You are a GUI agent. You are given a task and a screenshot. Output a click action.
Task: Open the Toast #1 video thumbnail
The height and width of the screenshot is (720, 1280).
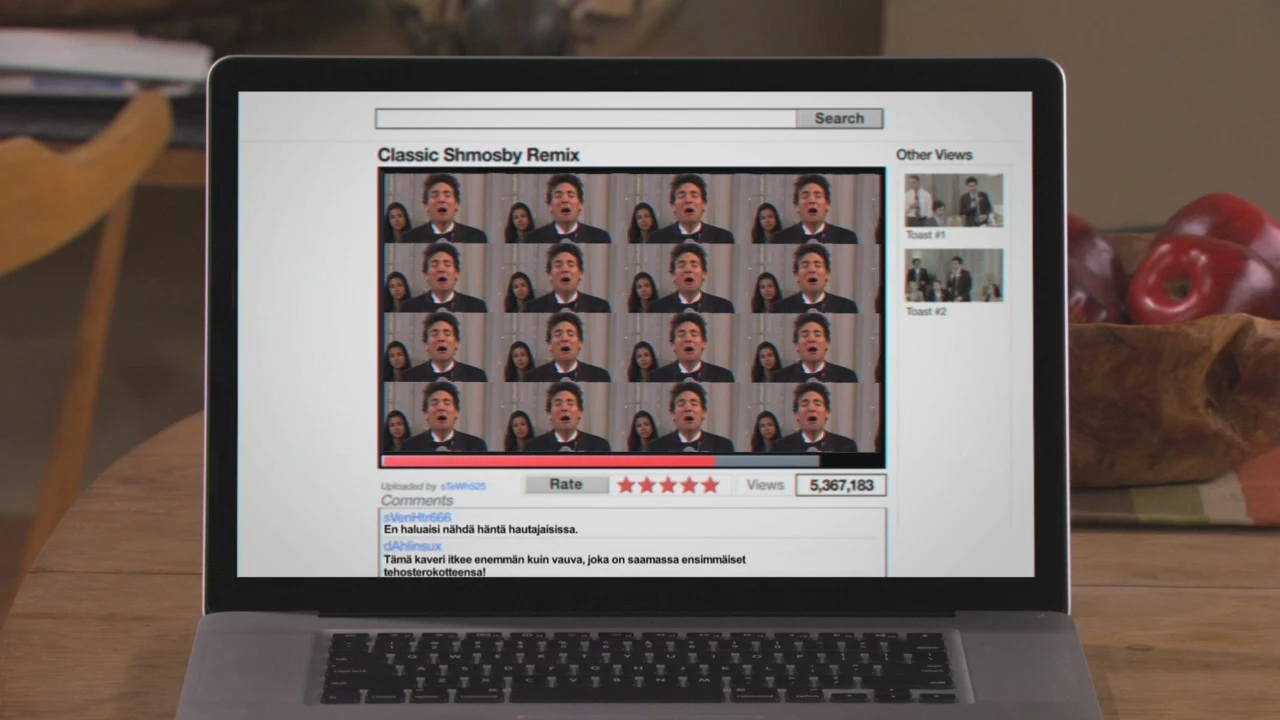point(953,200)
